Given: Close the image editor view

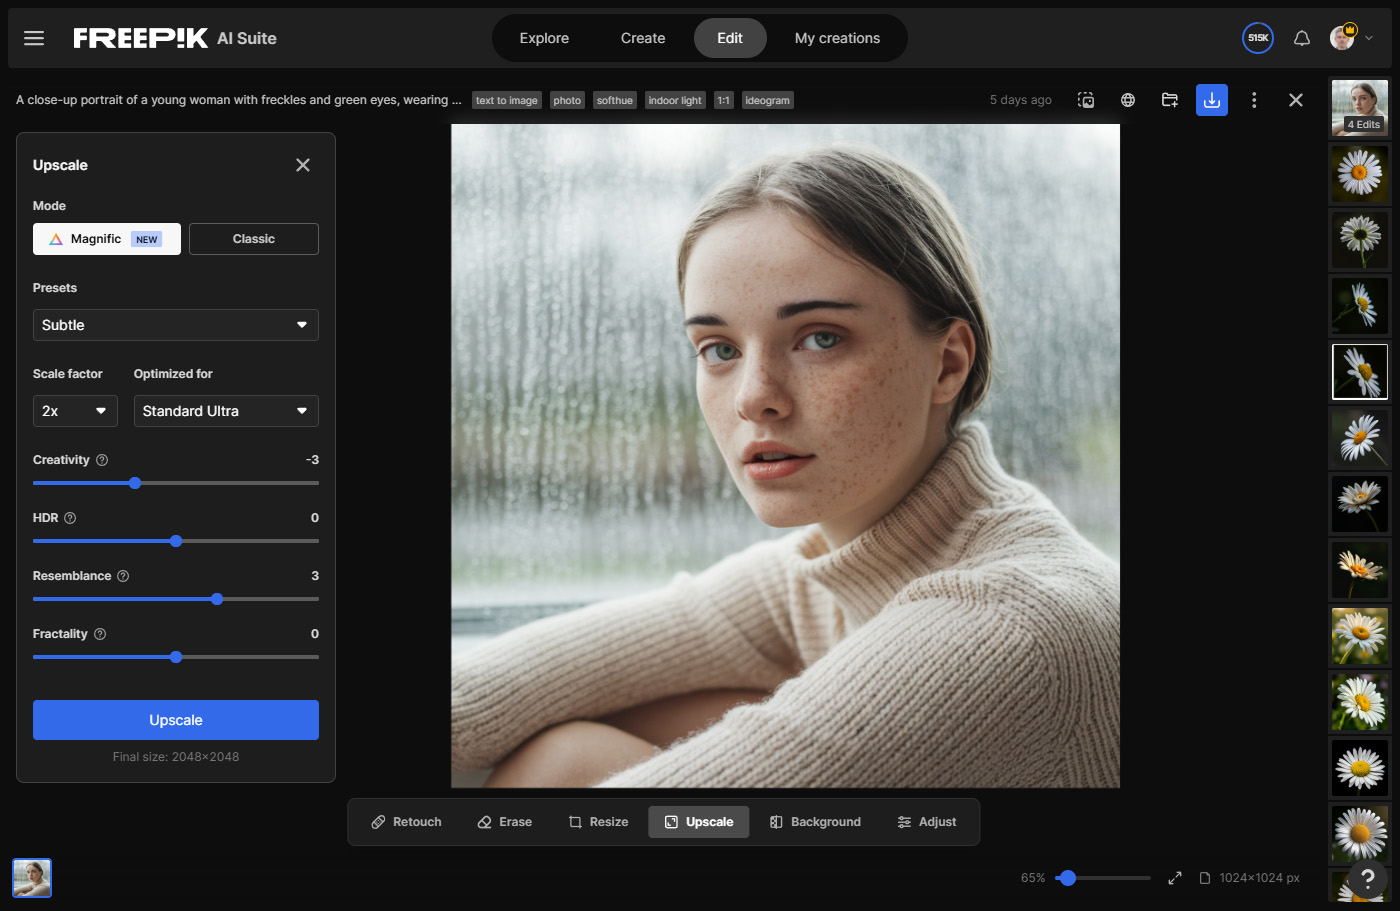Looking at the screenshot, I should 1296,100.
